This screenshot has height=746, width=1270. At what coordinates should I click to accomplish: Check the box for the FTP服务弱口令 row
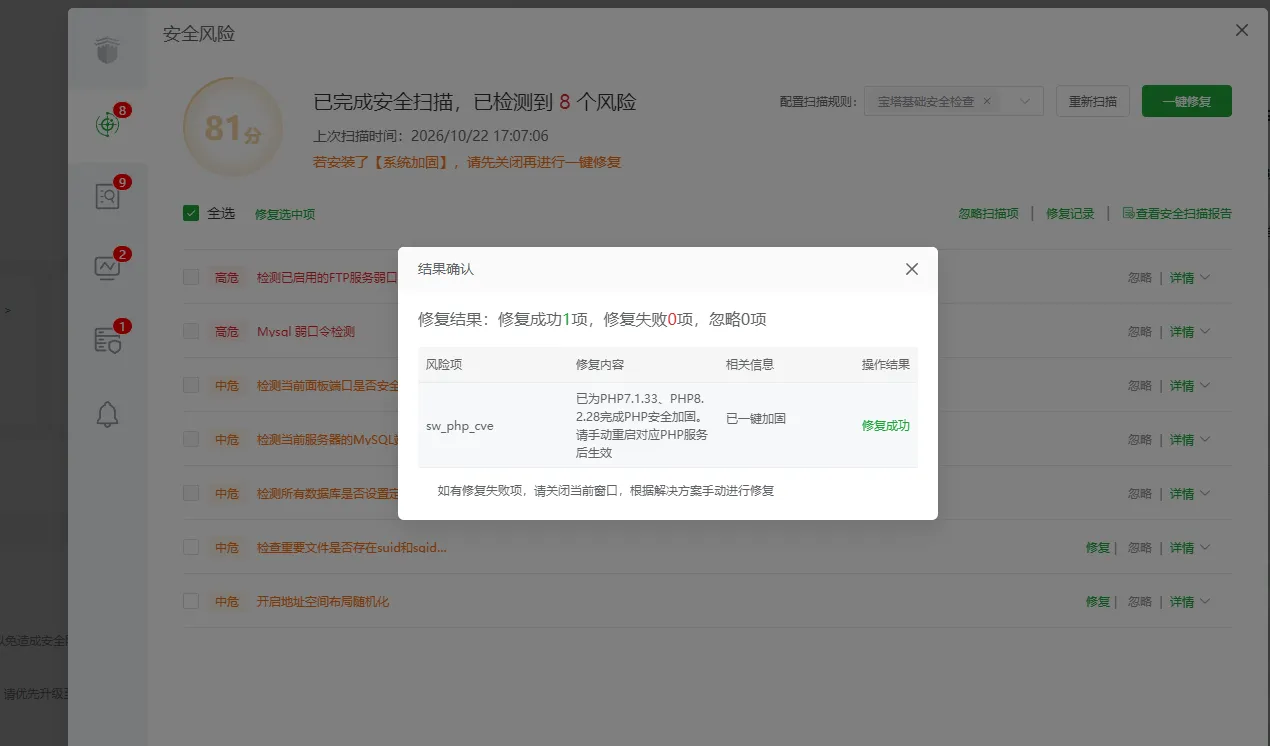(191, 277)
